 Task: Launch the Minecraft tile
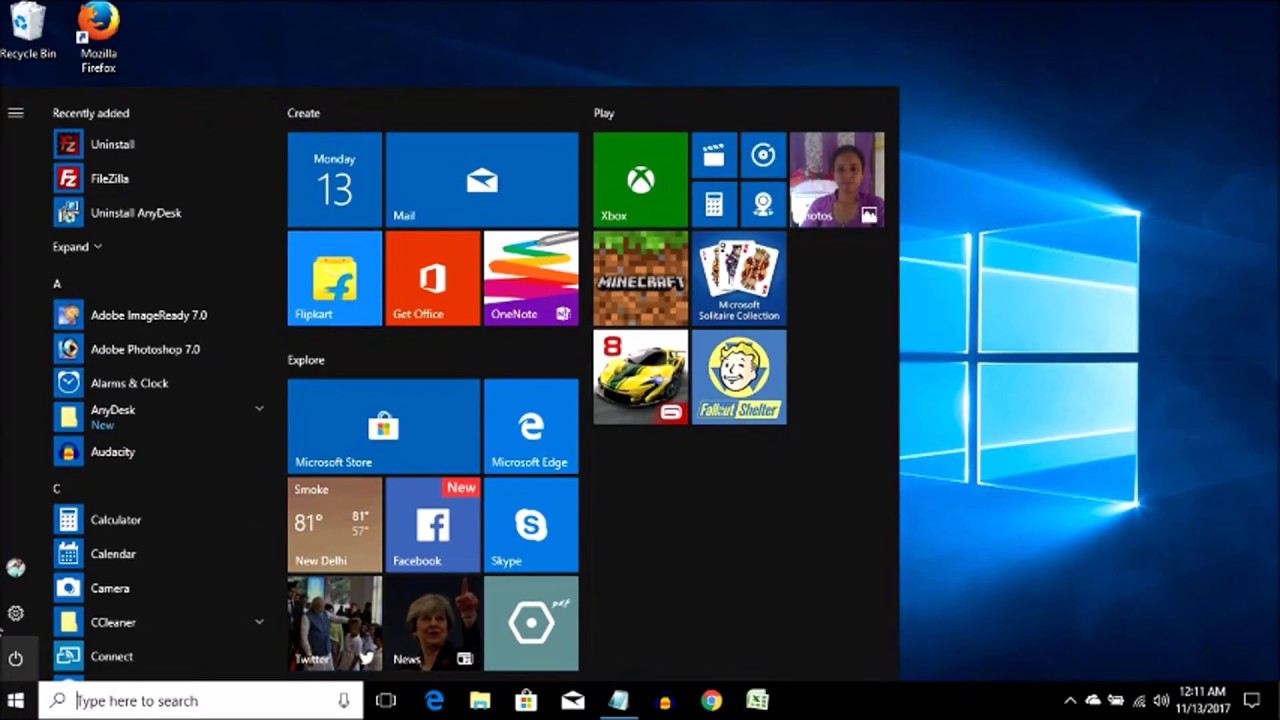click(640, 279)
